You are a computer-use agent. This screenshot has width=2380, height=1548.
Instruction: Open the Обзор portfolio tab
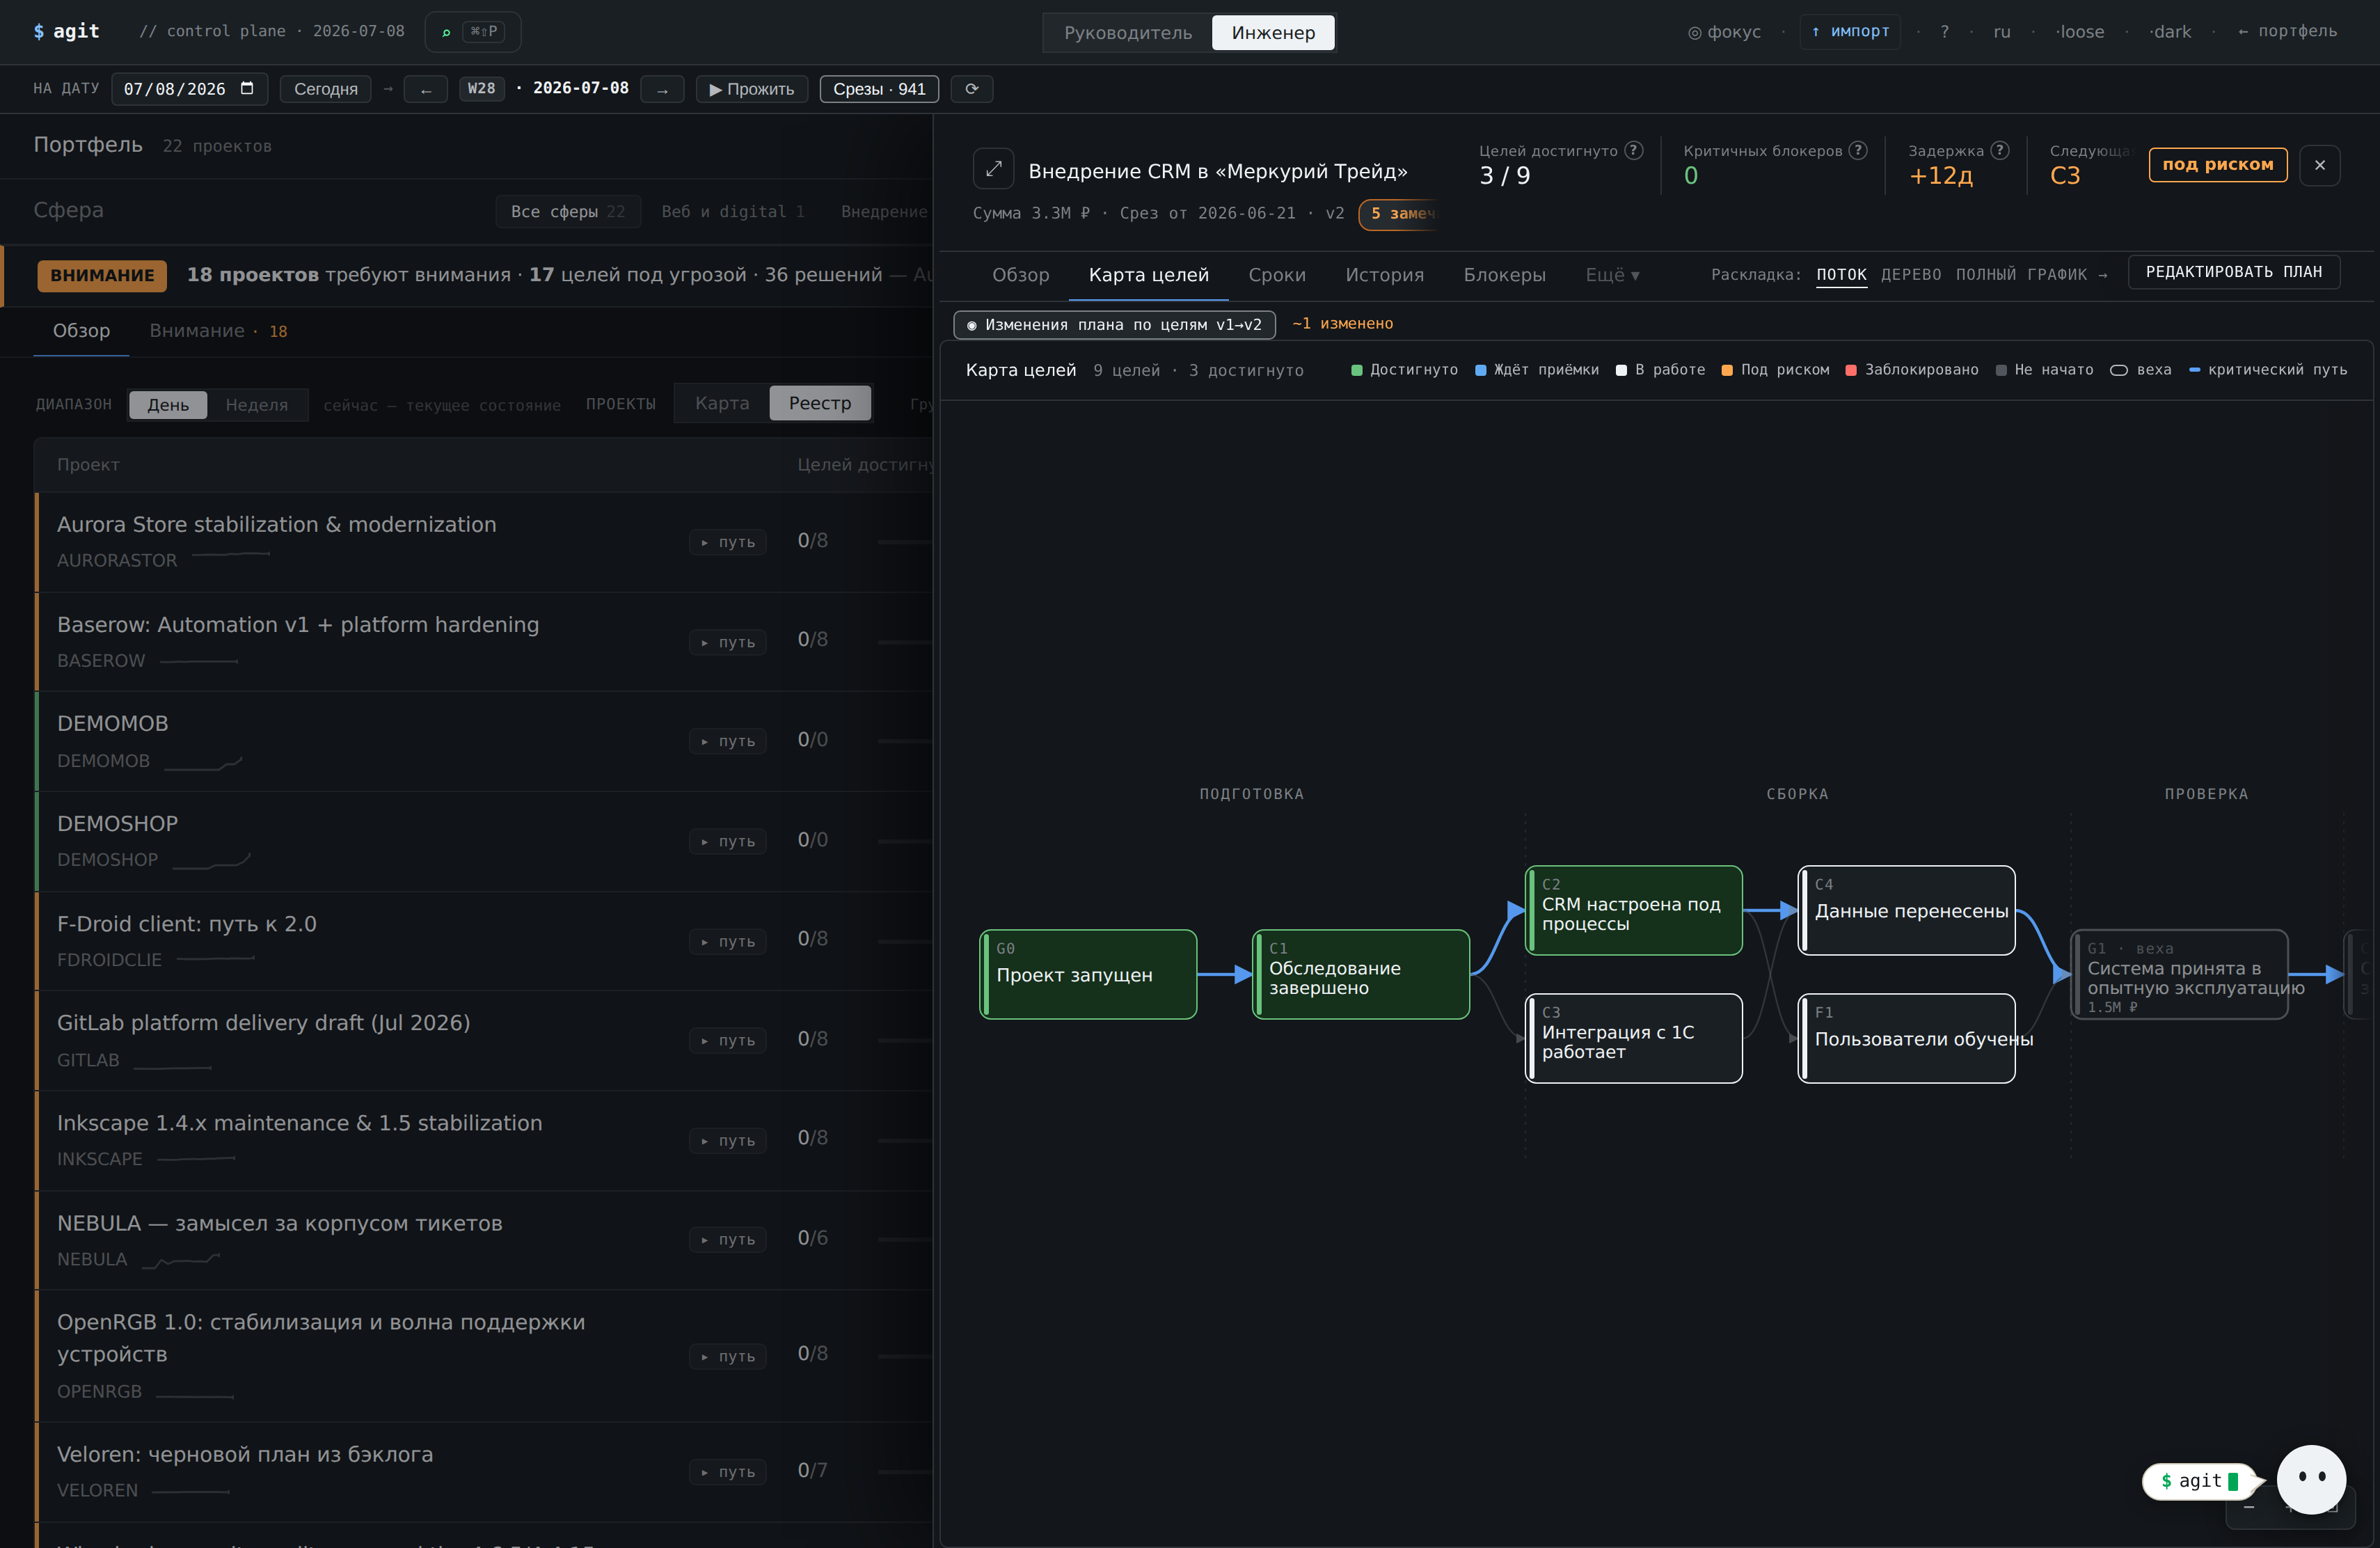[x=81, y=331]
